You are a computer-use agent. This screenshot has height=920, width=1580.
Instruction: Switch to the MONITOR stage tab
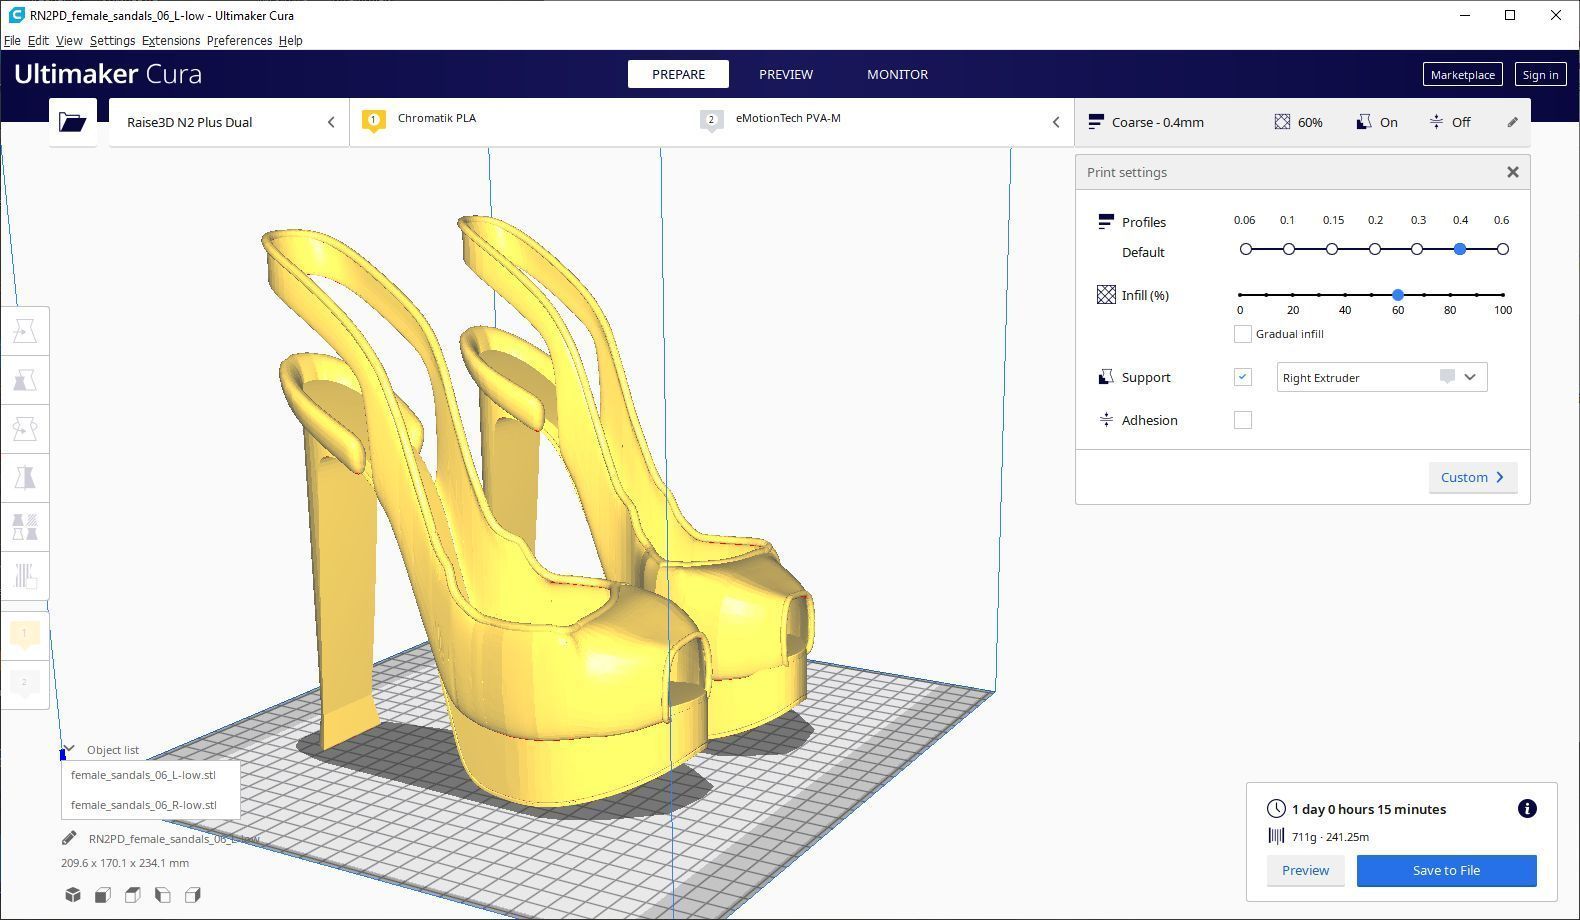[x=897, y=74]
